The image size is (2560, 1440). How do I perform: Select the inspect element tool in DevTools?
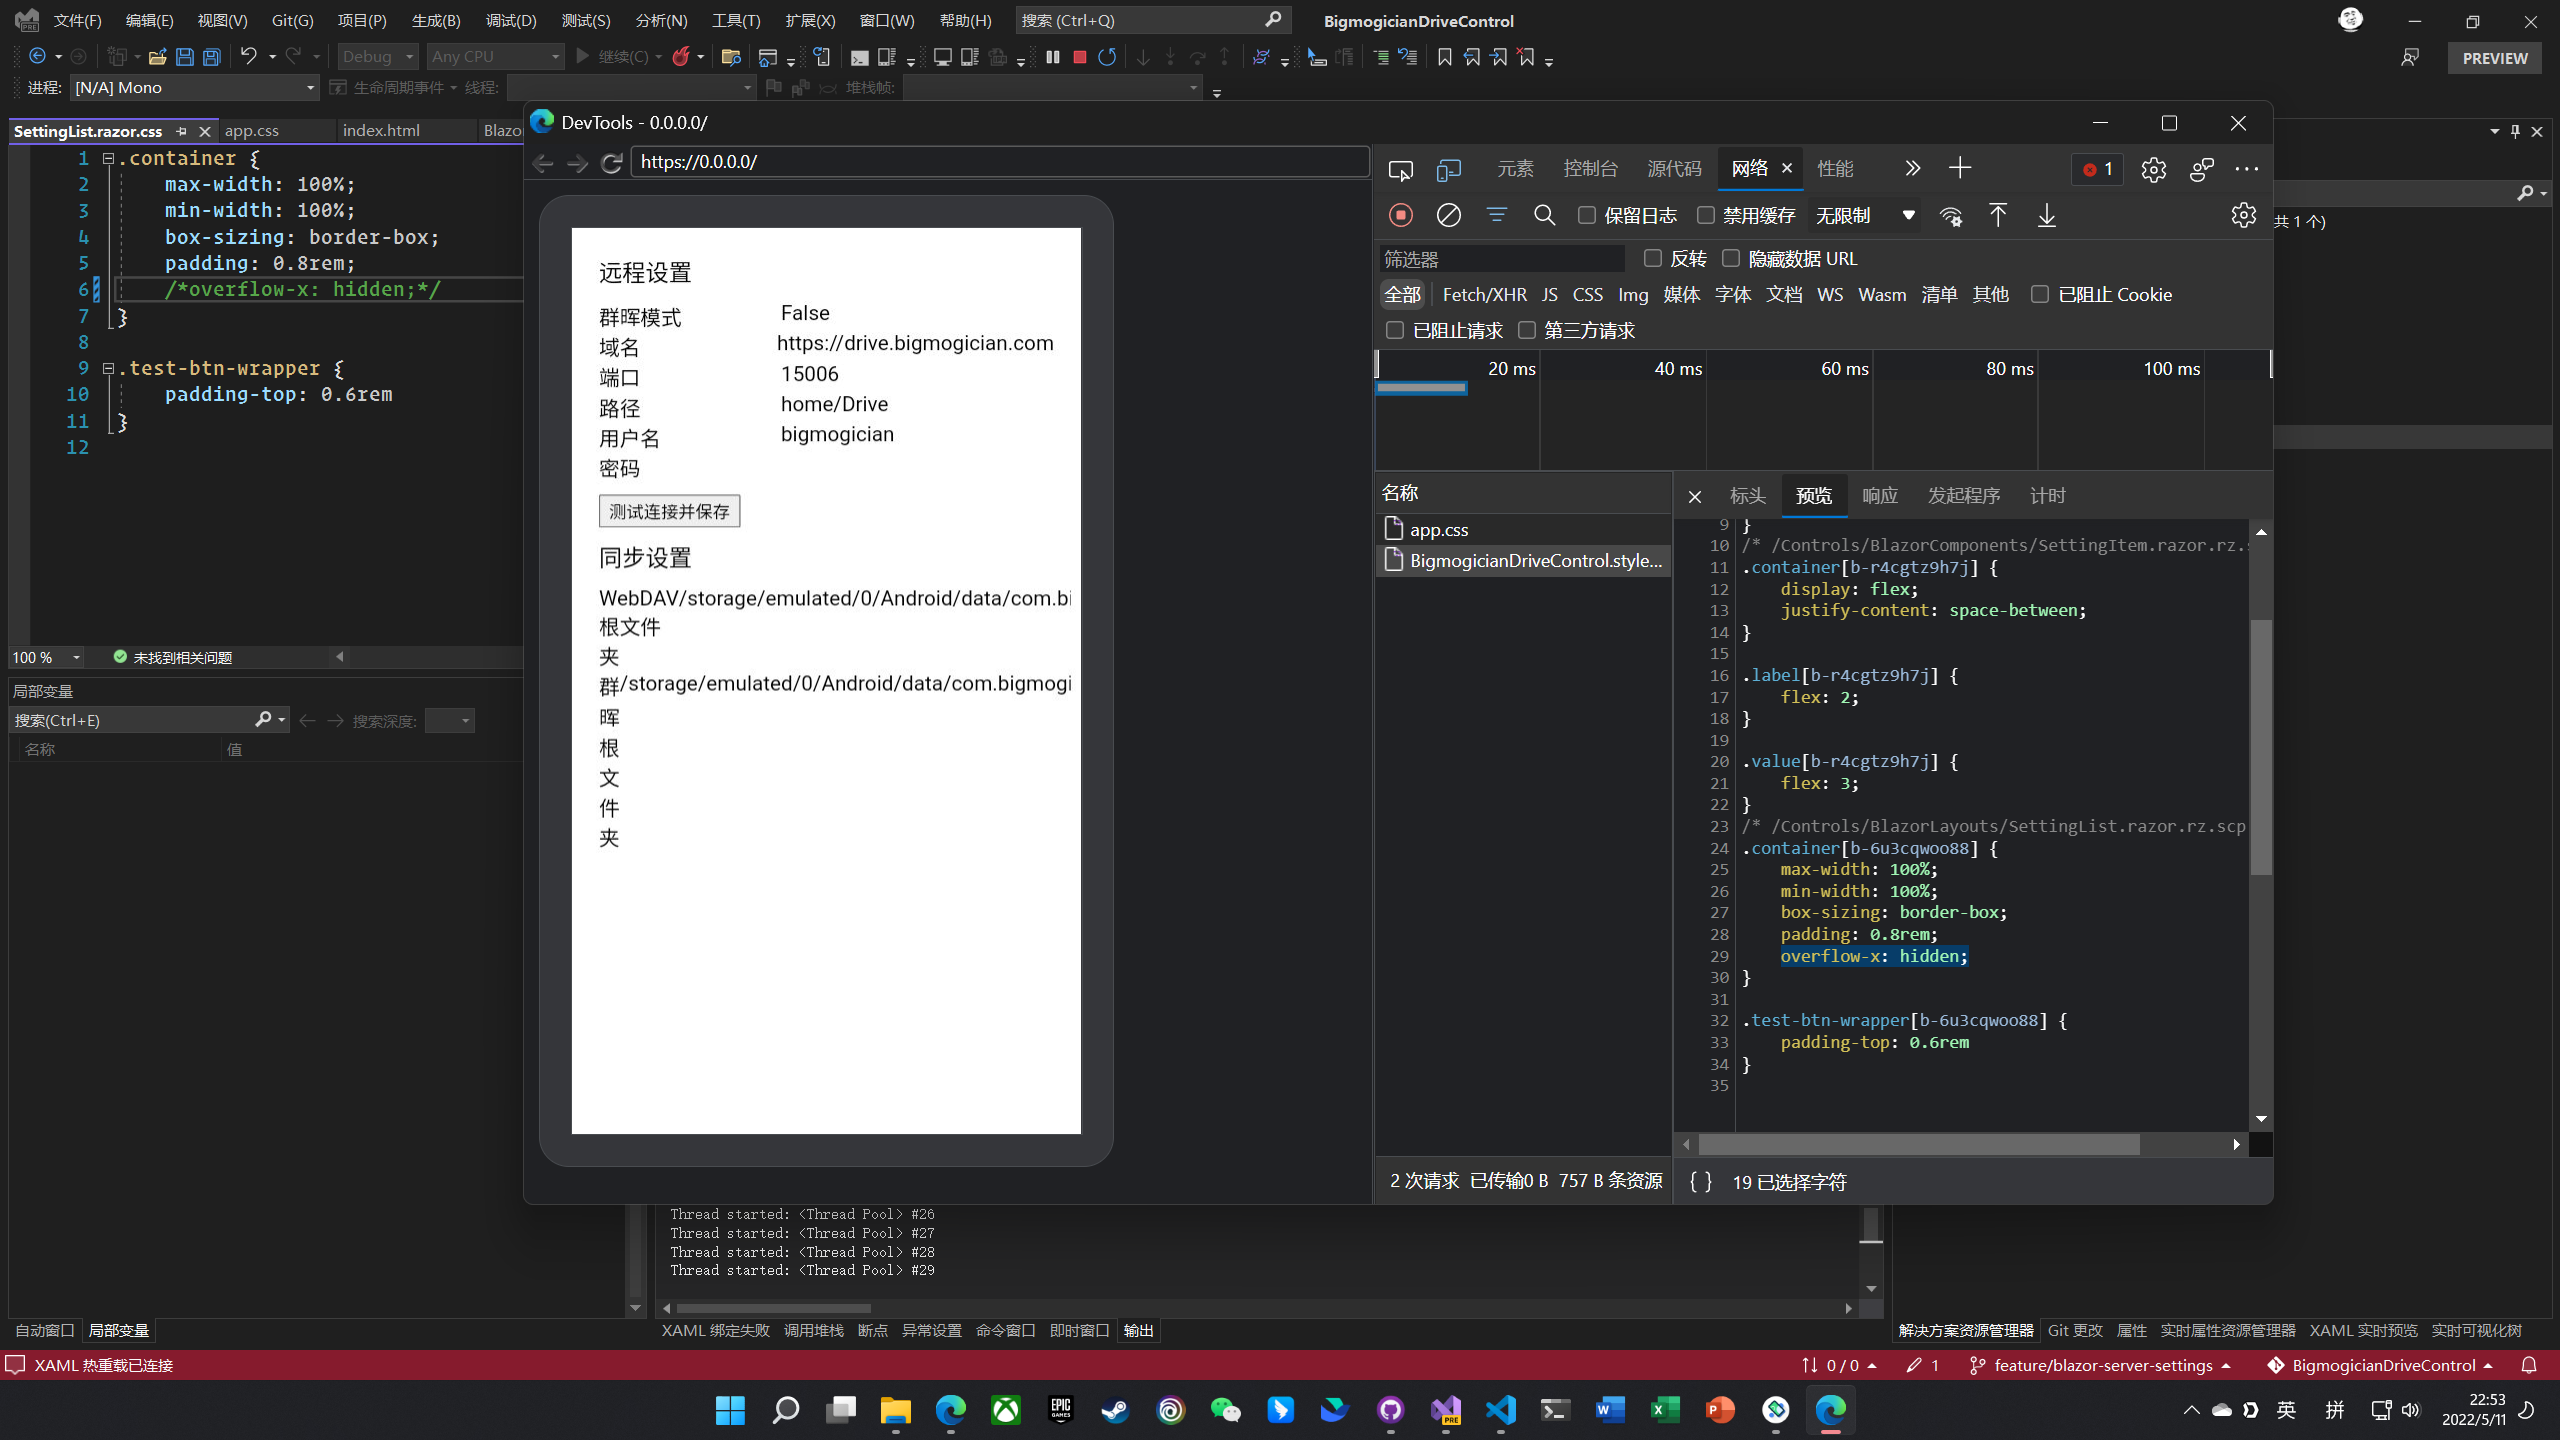1400,169
